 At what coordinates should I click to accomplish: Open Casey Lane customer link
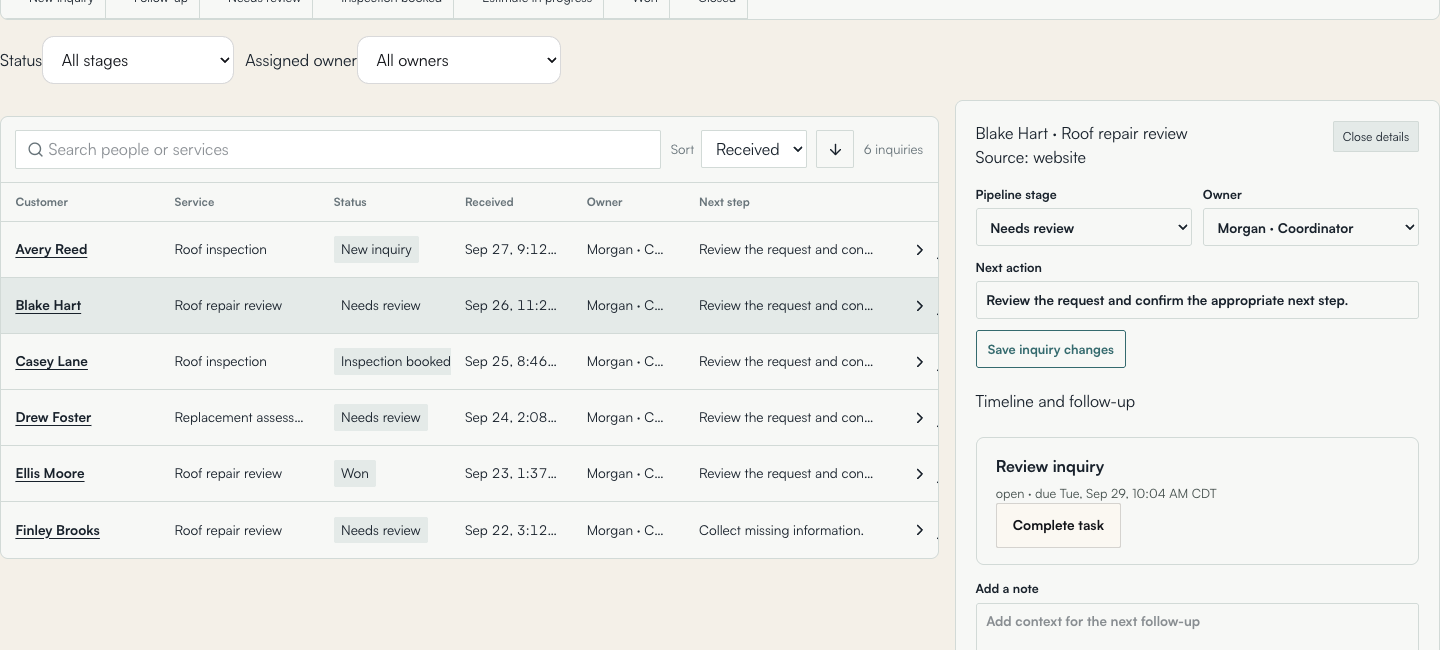tap(52, 362)
